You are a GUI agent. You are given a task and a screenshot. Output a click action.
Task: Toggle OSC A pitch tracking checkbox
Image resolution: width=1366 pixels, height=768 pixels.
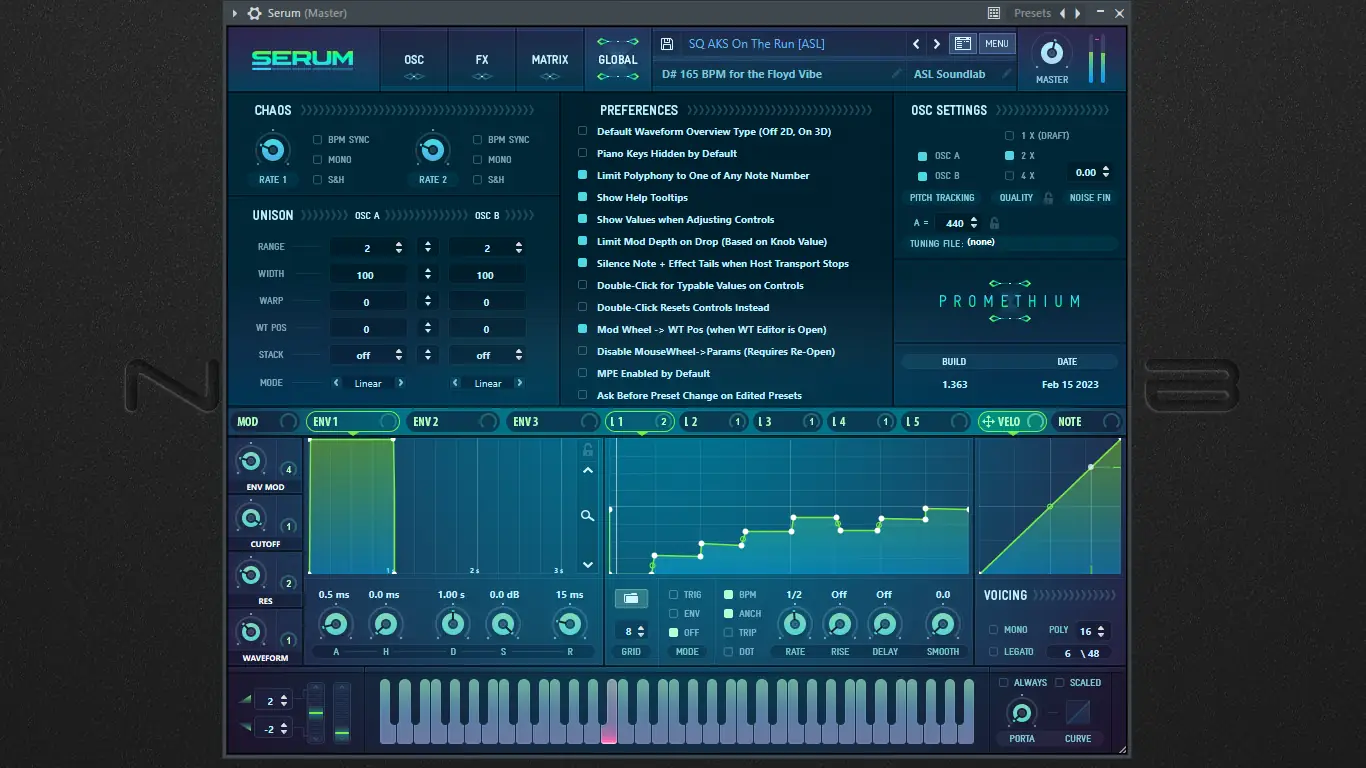coord(922,156)
